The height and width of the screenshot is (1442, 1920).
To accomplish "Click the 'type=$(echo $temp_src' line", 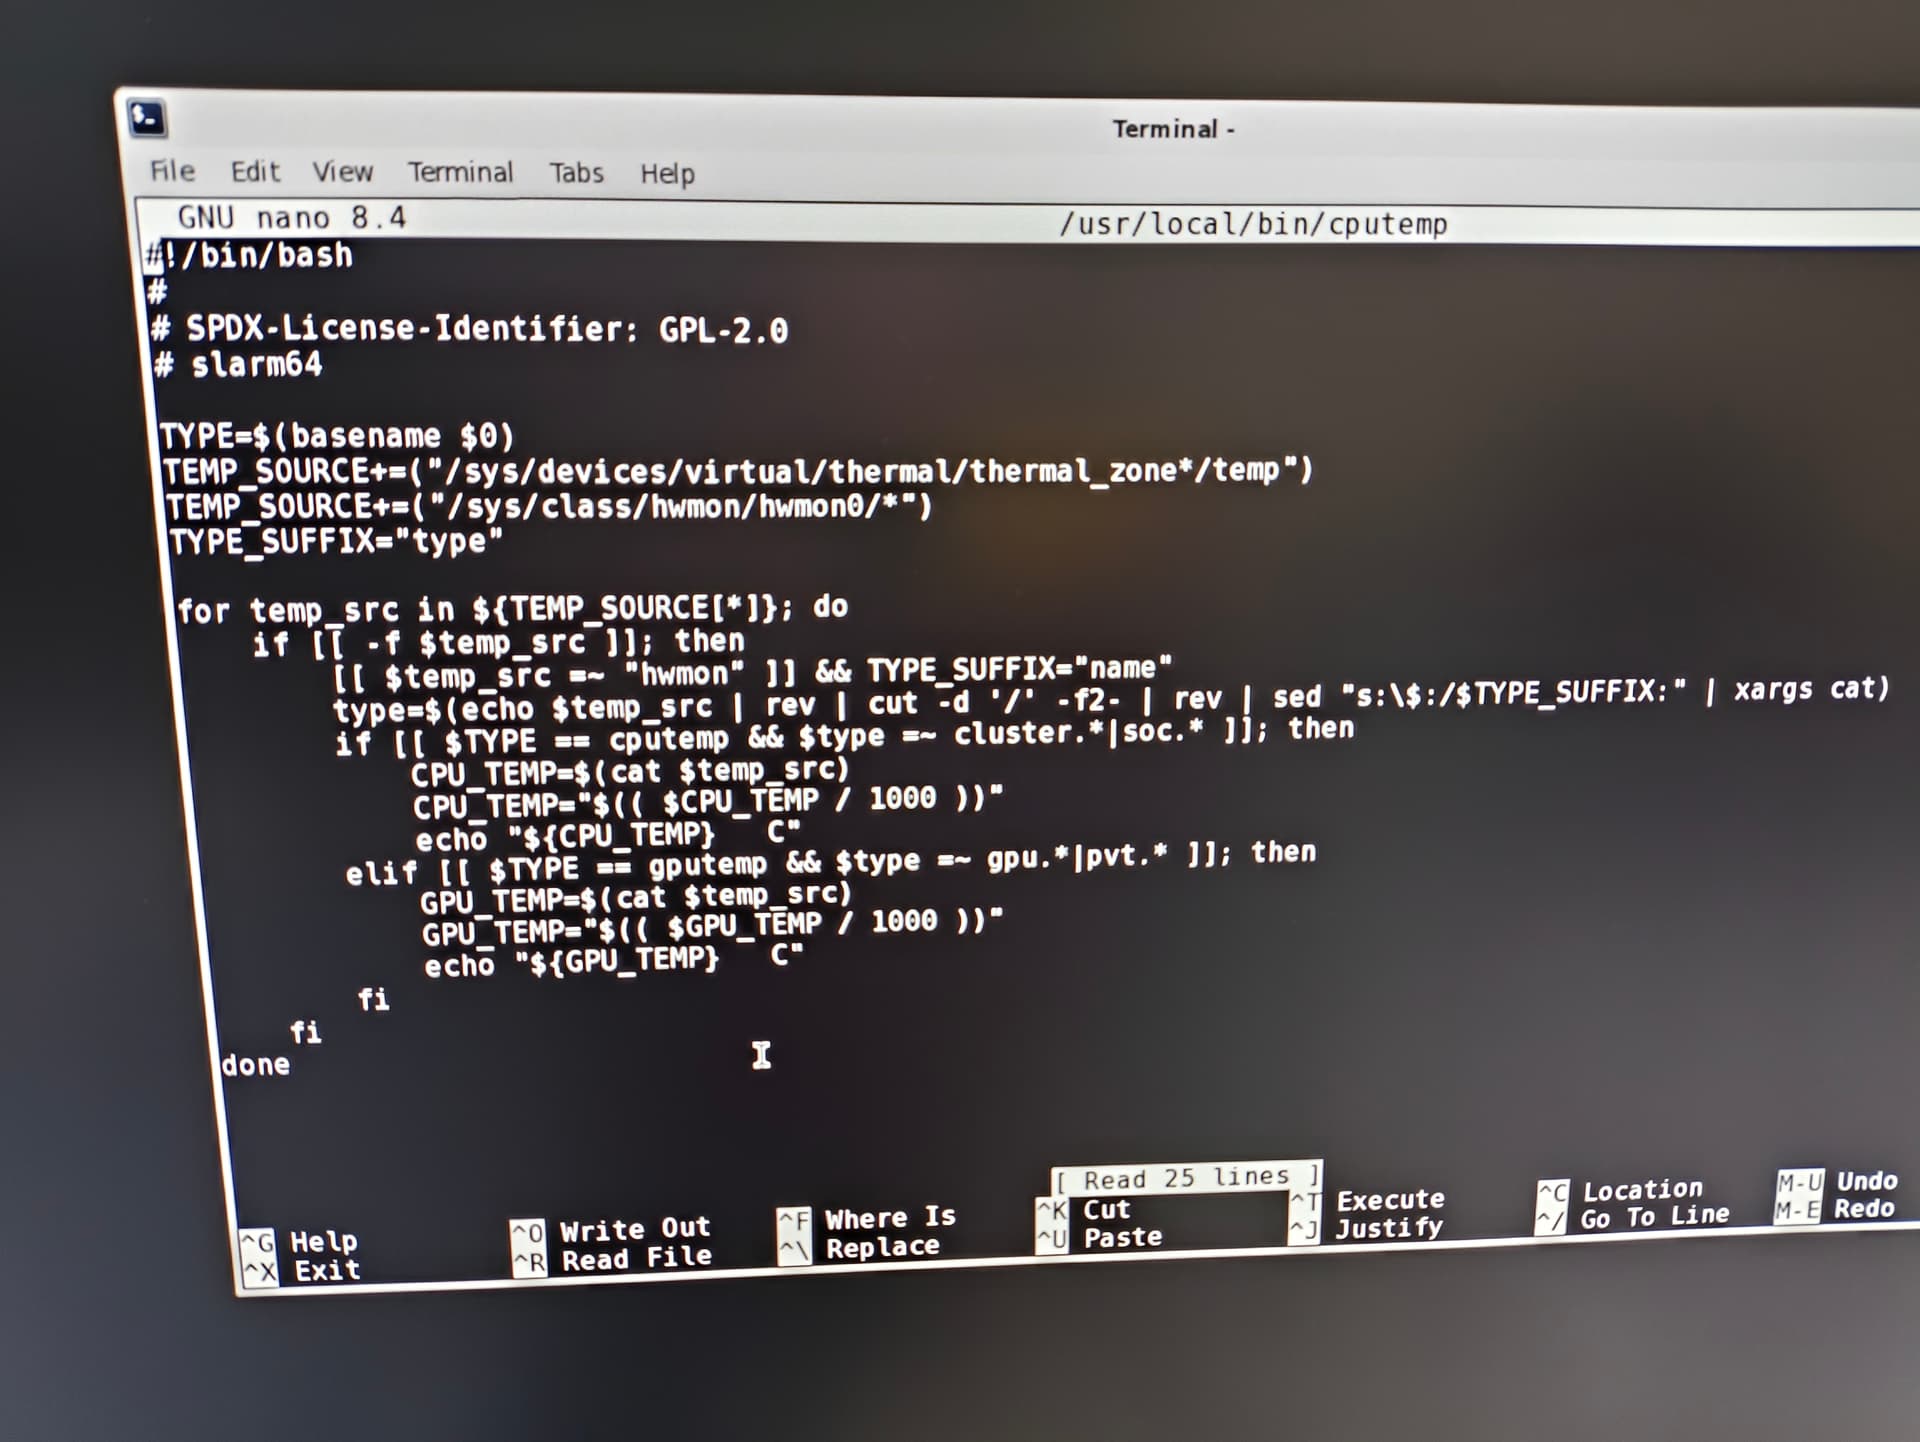I will click(x=1112, y=699).
